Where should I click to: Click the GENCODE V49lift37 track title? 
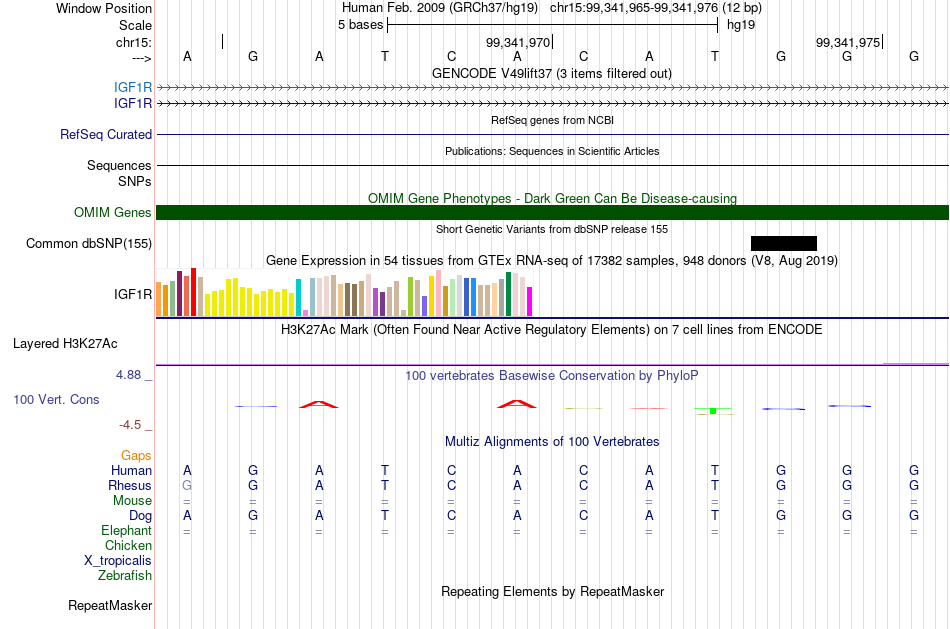pos(551,73)
